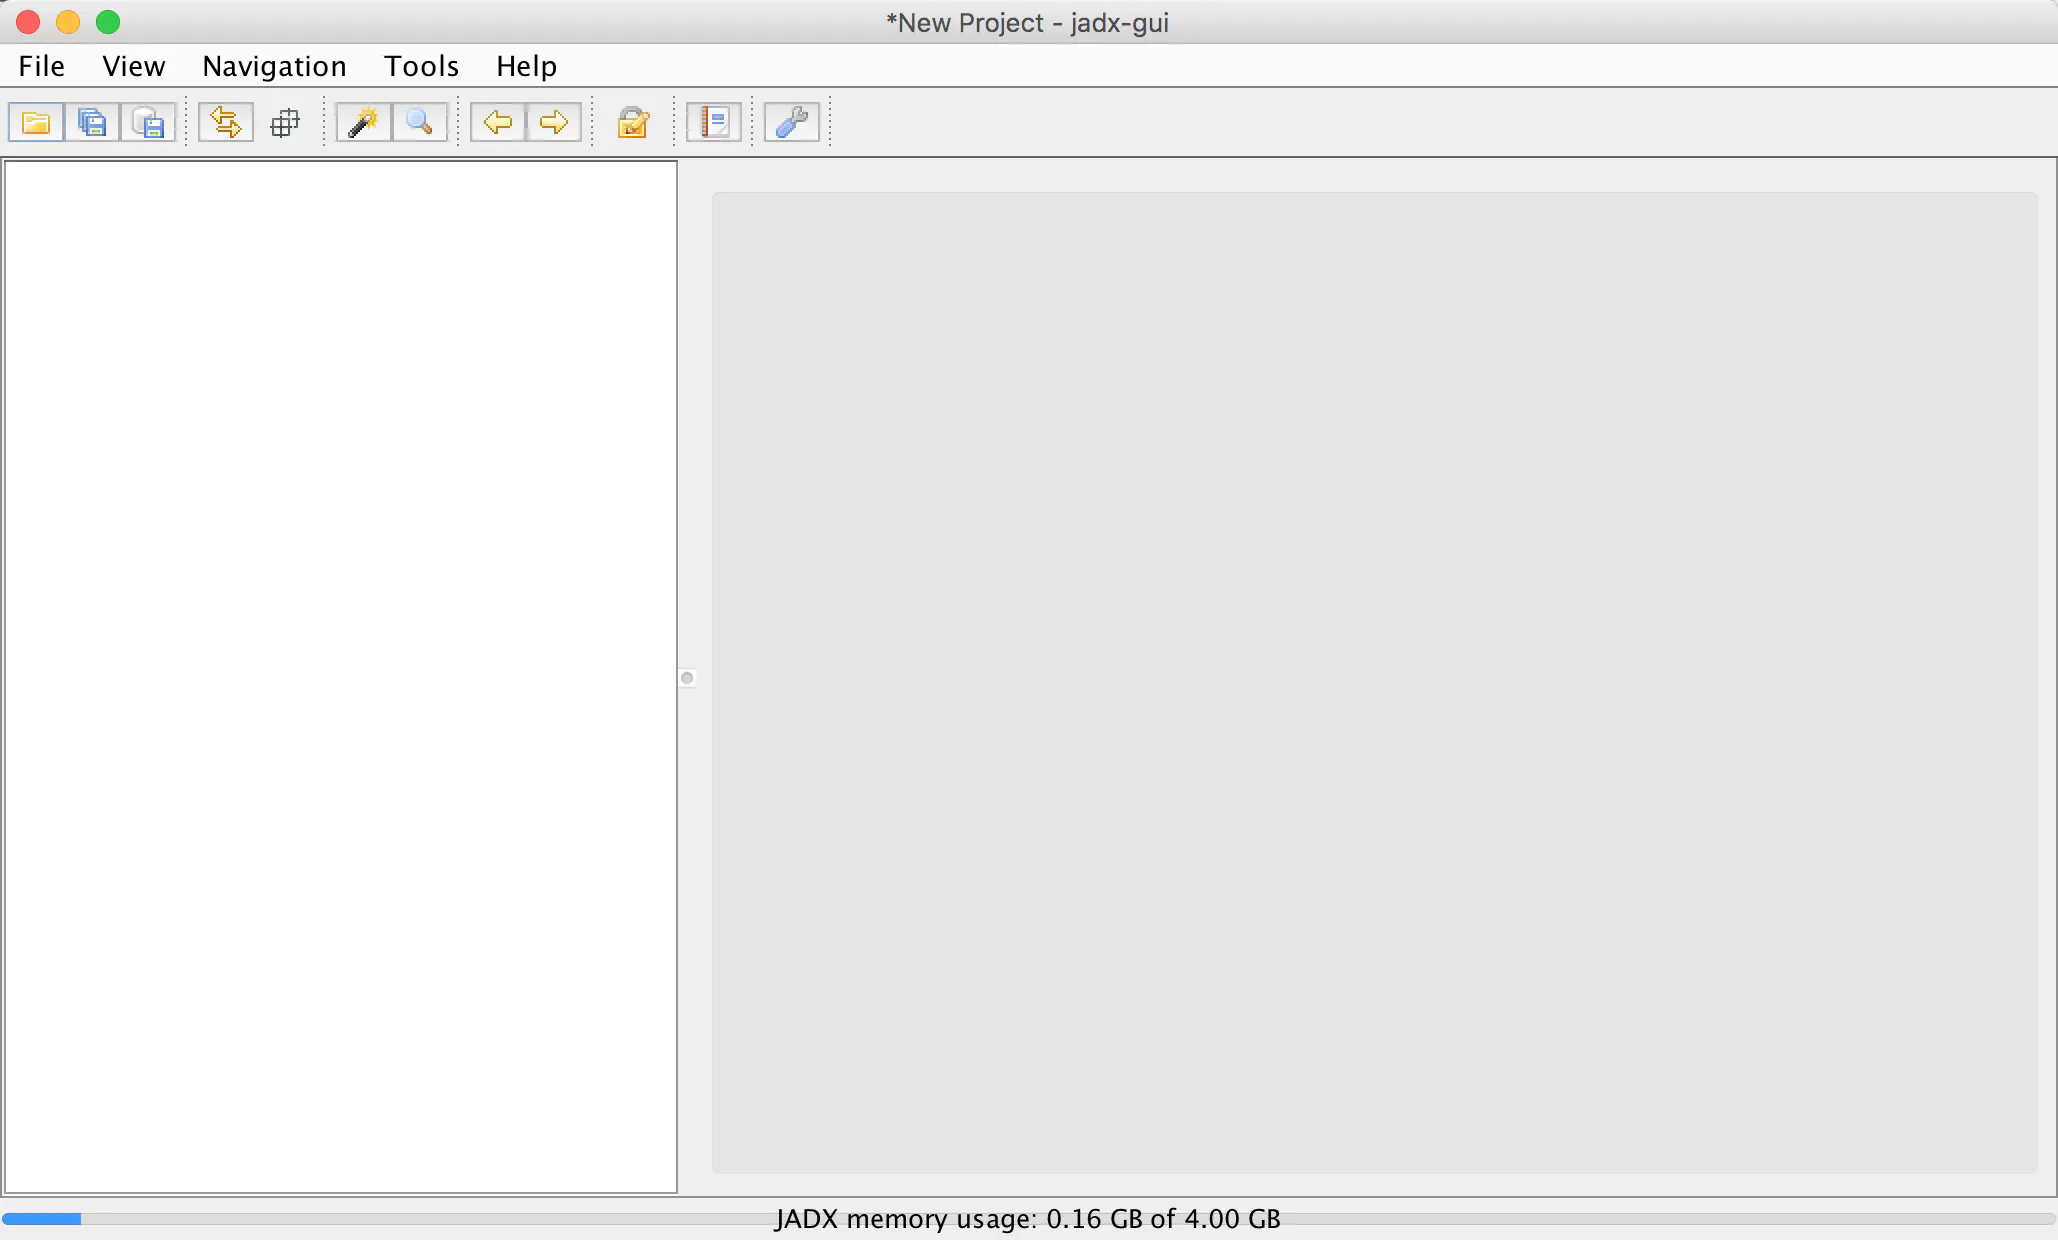Open Preferences with the wrench icon
Image resolution: width=2058 pixels, height=1240 pixels.
[x=792, y=122]
